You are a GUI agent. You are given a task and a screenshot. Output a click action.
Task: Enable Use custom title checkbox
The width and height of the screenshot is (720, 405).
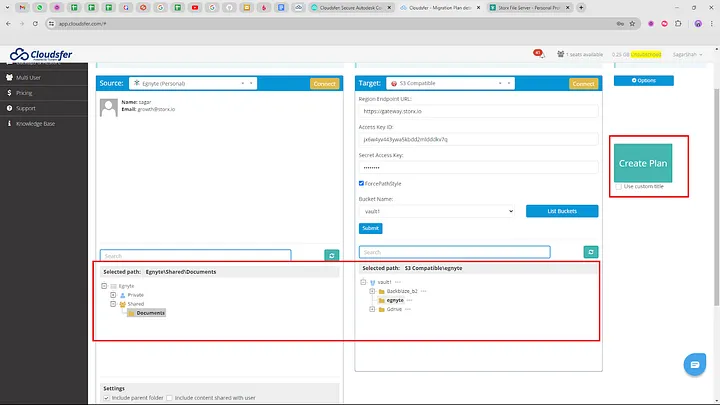click(619, 186)
